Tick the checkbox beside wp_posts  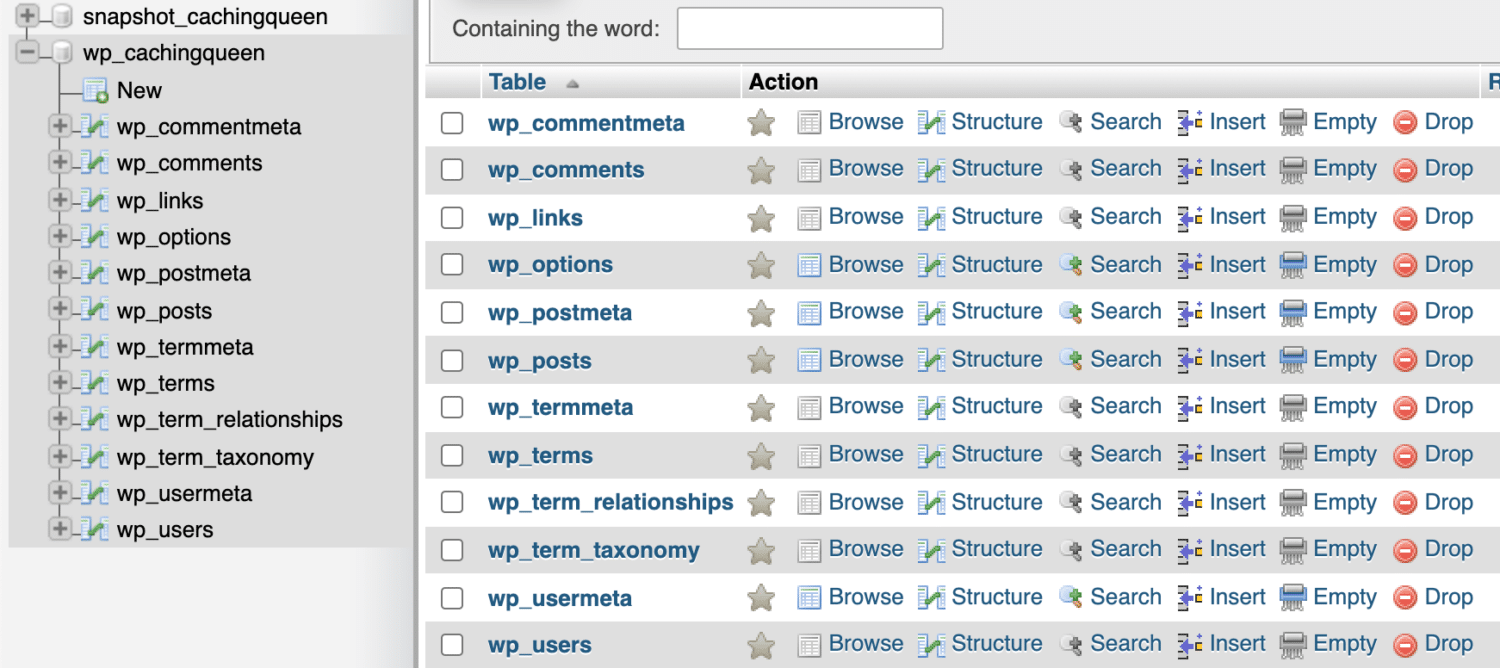(x=452, y=359)
